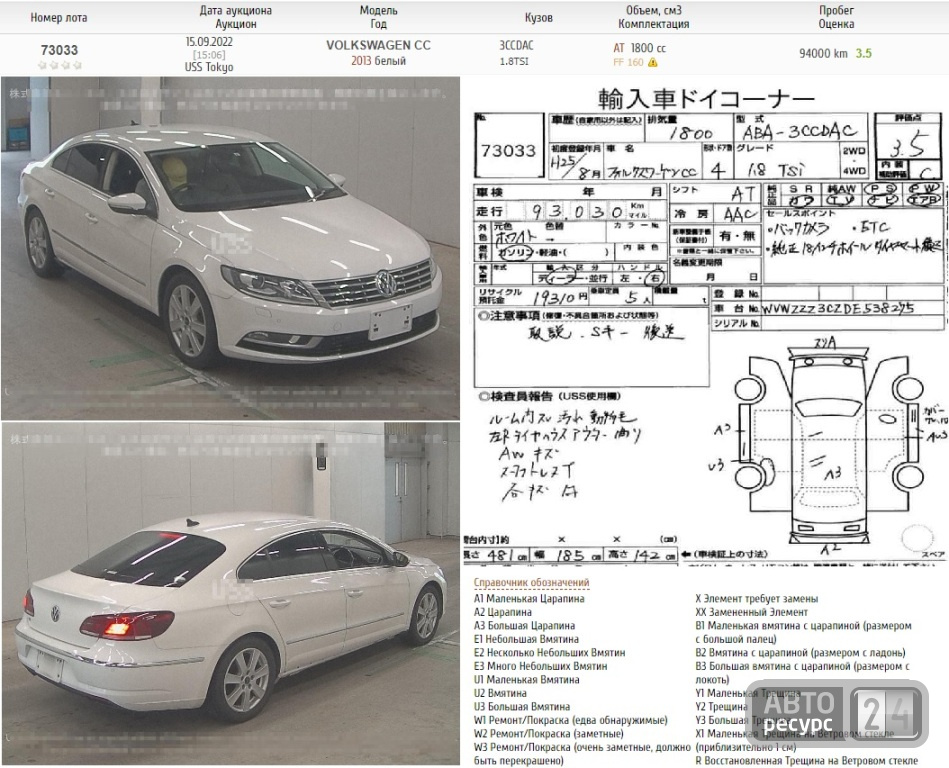Click the warning triangle icon beside FF 160
Image resolution: width=949 pixels, height=768 pixels.
(652, 62)
